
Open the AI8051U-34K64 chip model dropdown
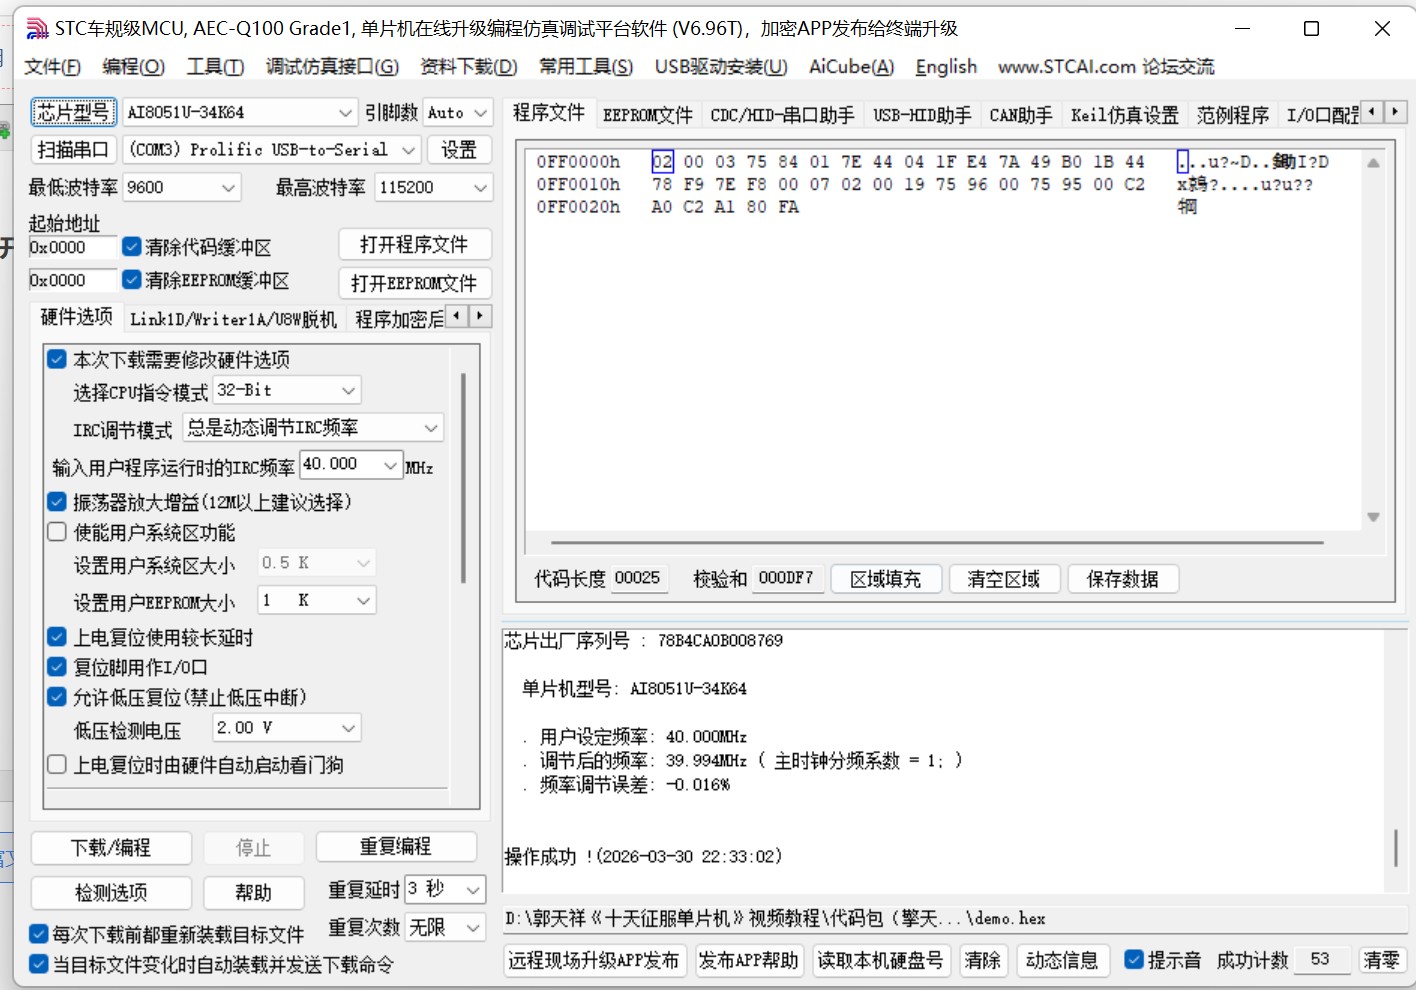pos(345,112)
